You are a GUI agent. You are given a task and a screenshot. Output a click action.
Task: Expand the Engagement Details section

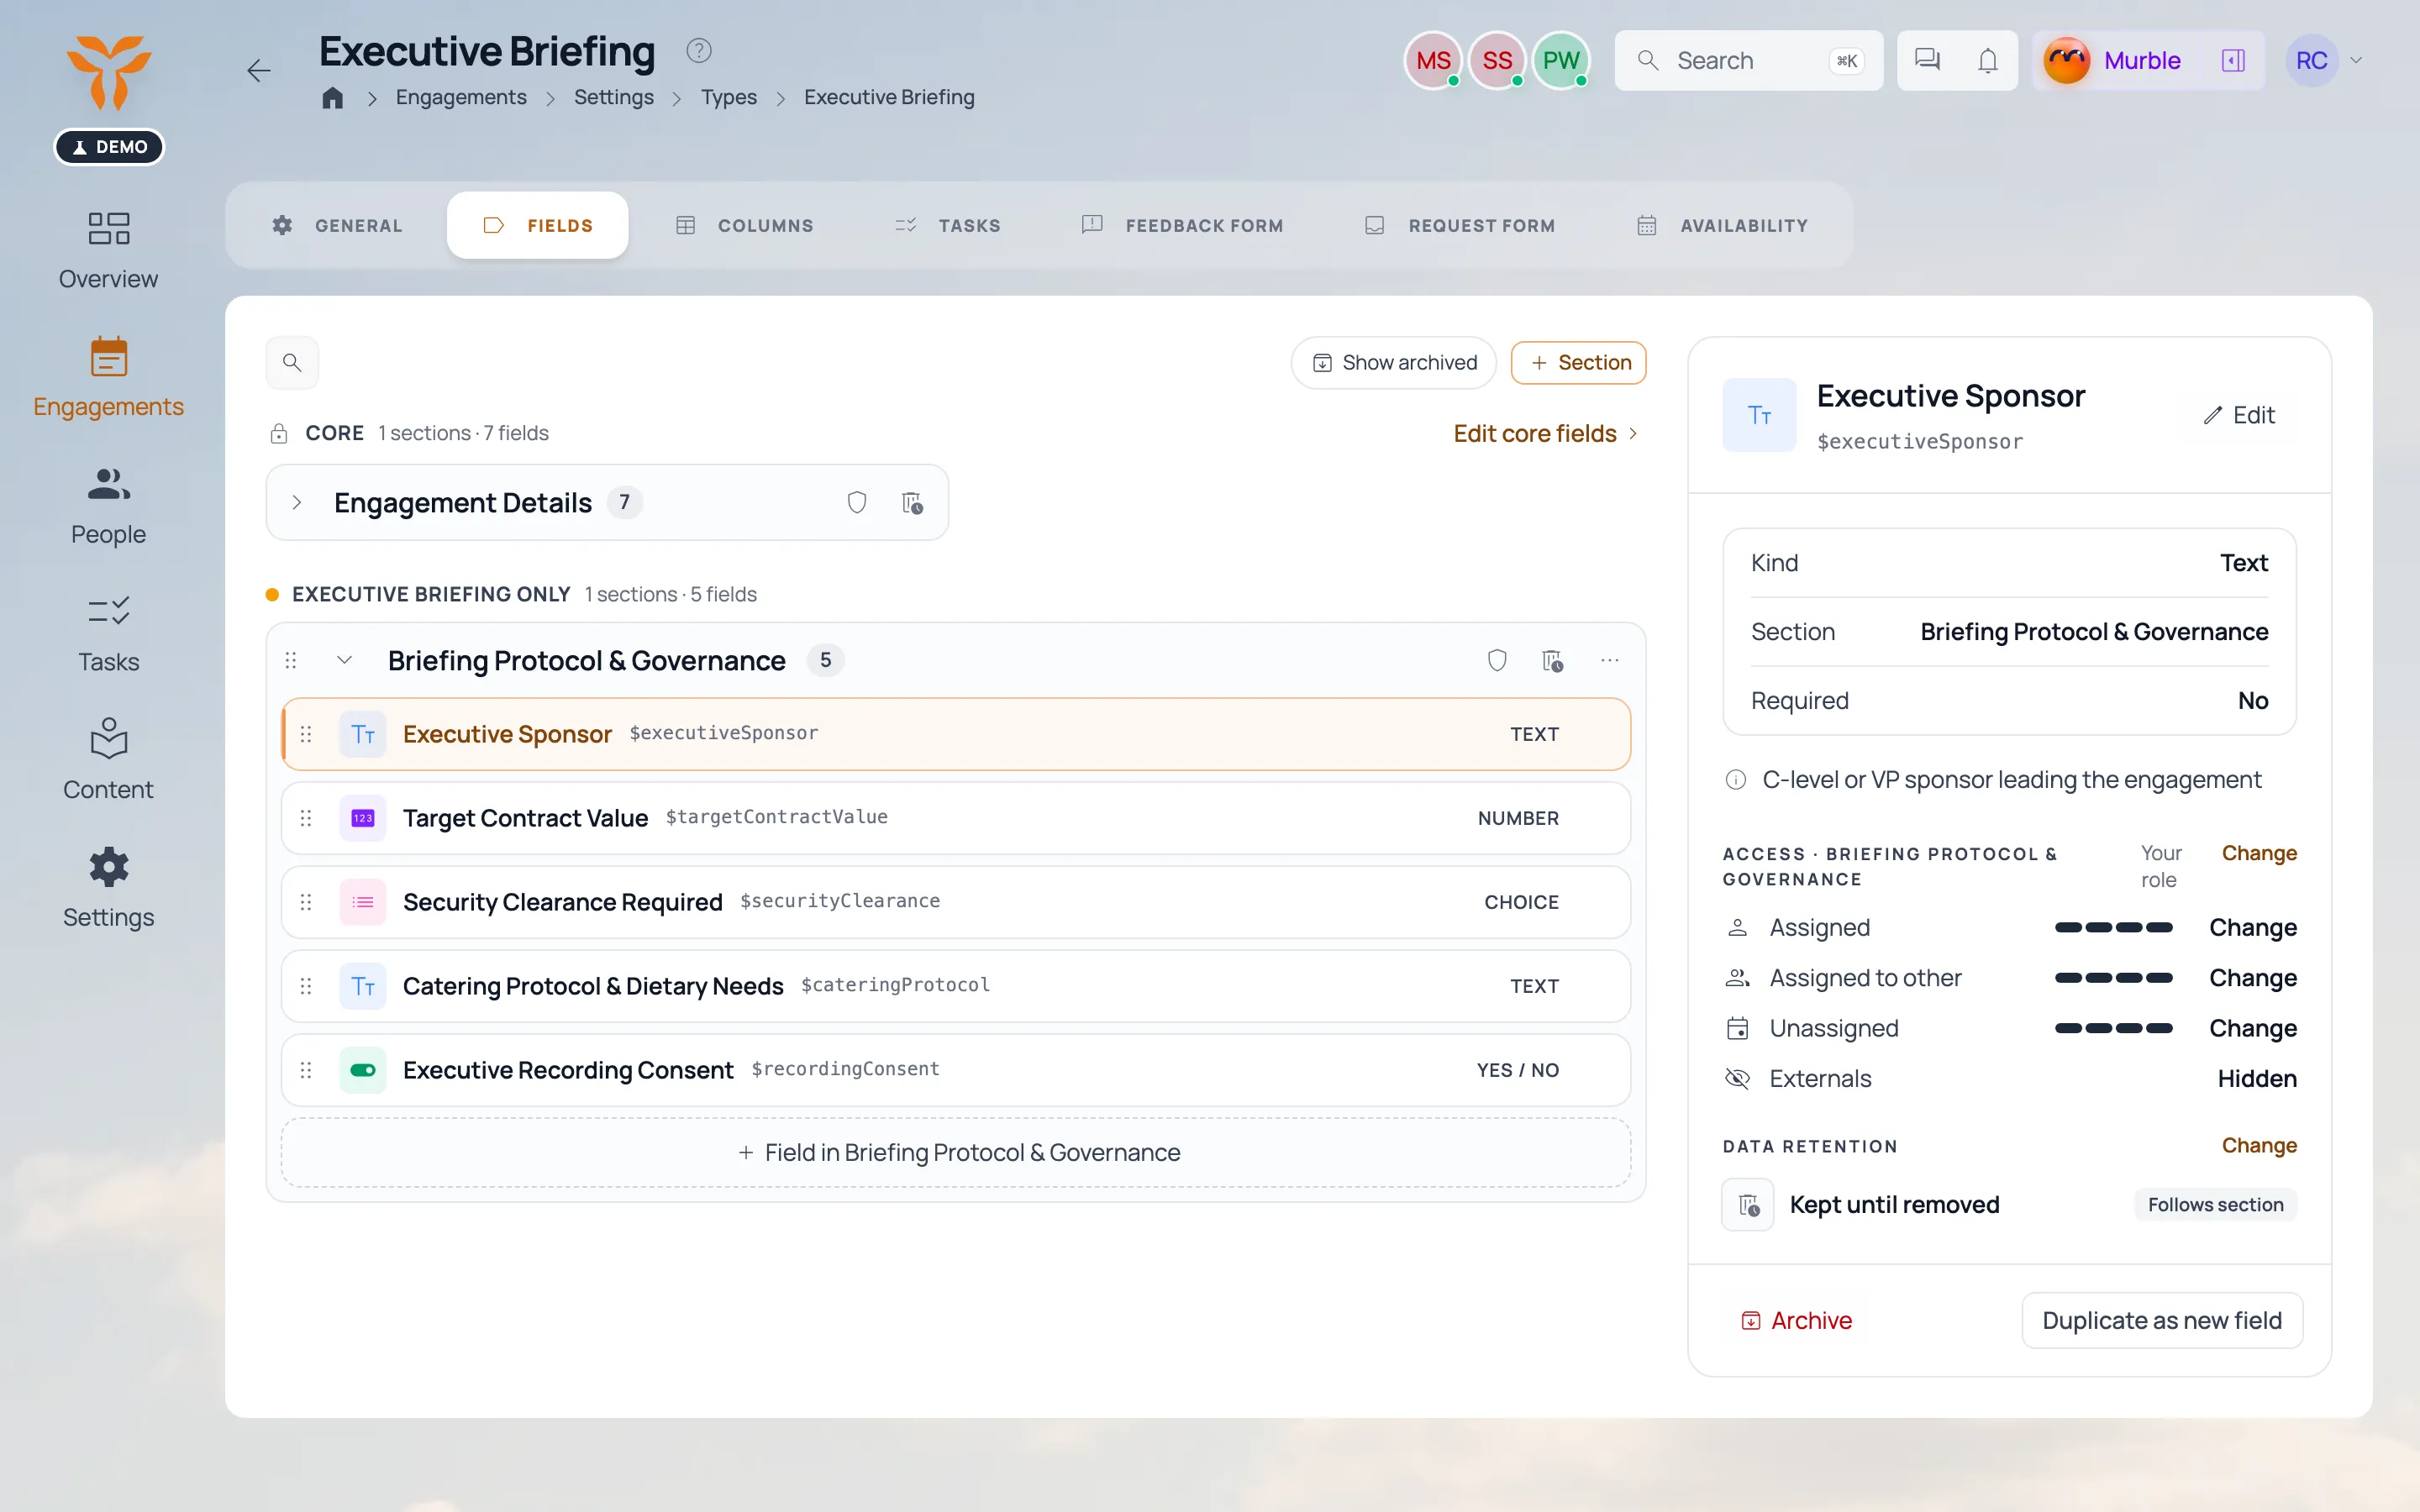pos(297,502)
